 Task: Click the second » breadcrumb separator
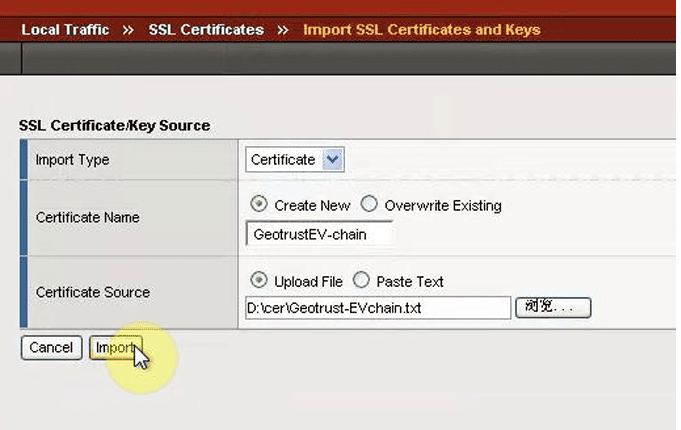tap(284, 29)
